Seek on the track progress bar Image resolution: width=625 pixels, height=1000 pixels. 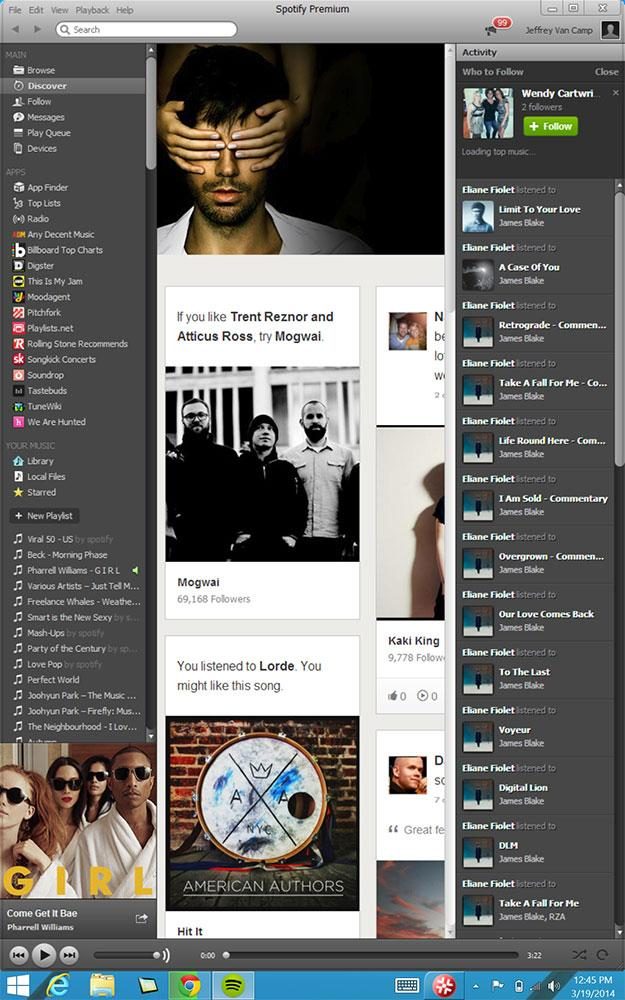(x=370, y=955)
